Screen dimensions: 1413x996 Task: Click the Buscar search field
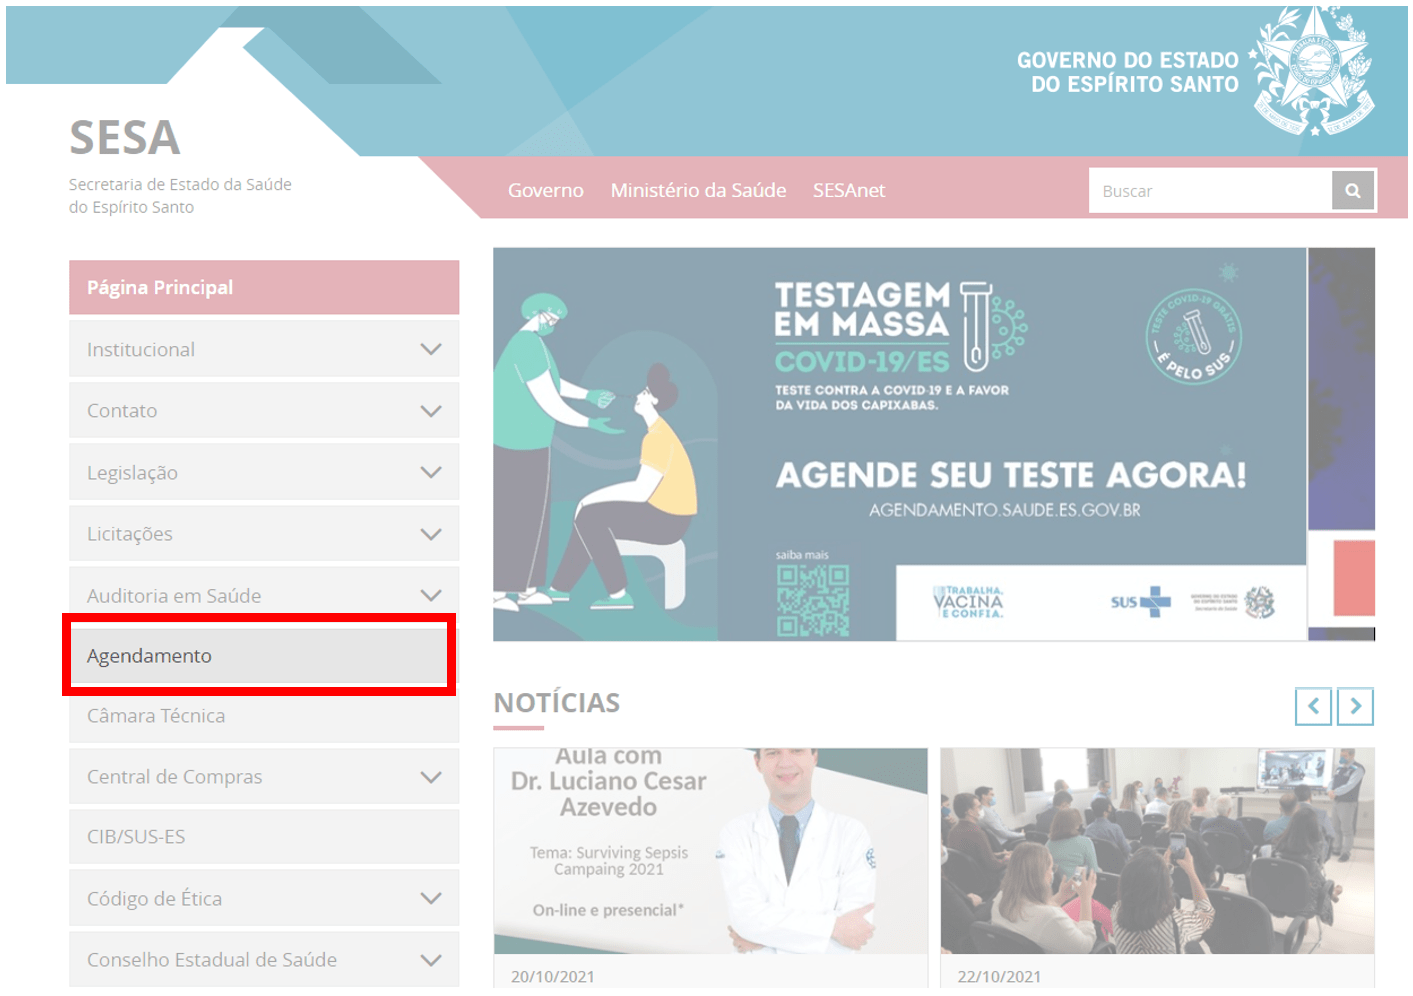click(x=1210, y=190)
